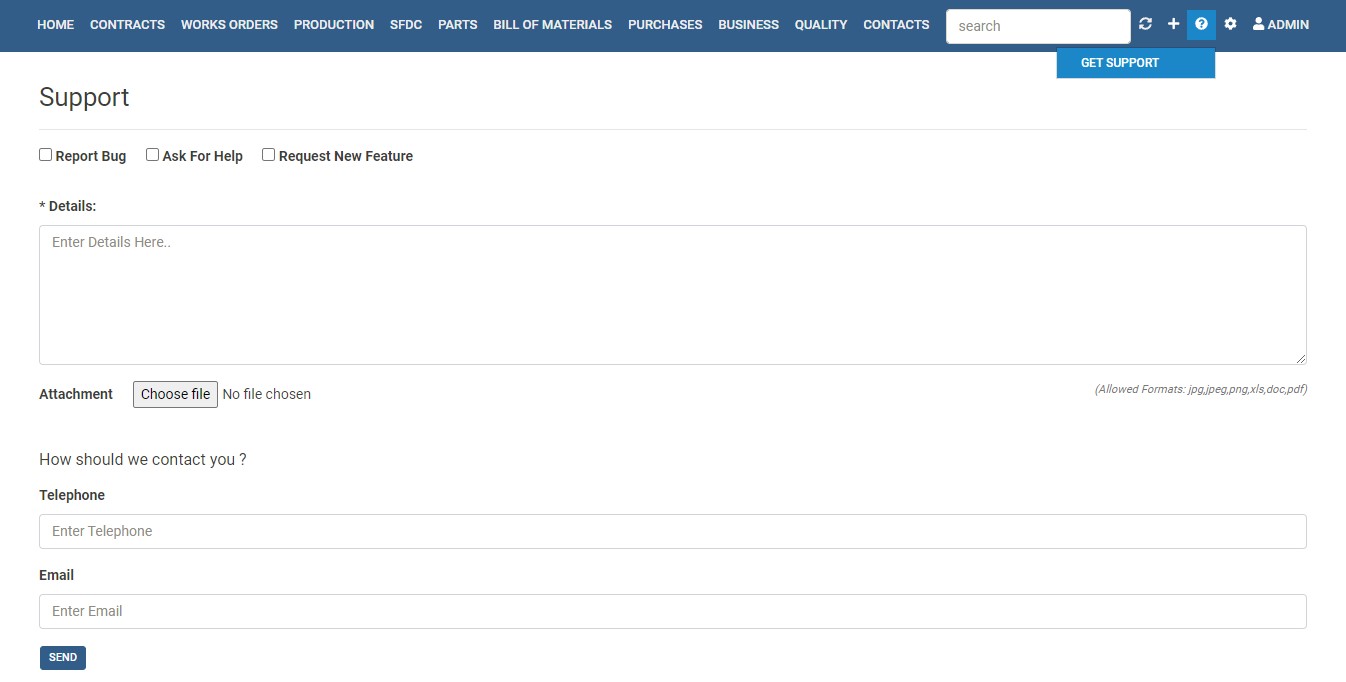
Task: Open the Quality menu
Action: (x=820, y=24)
